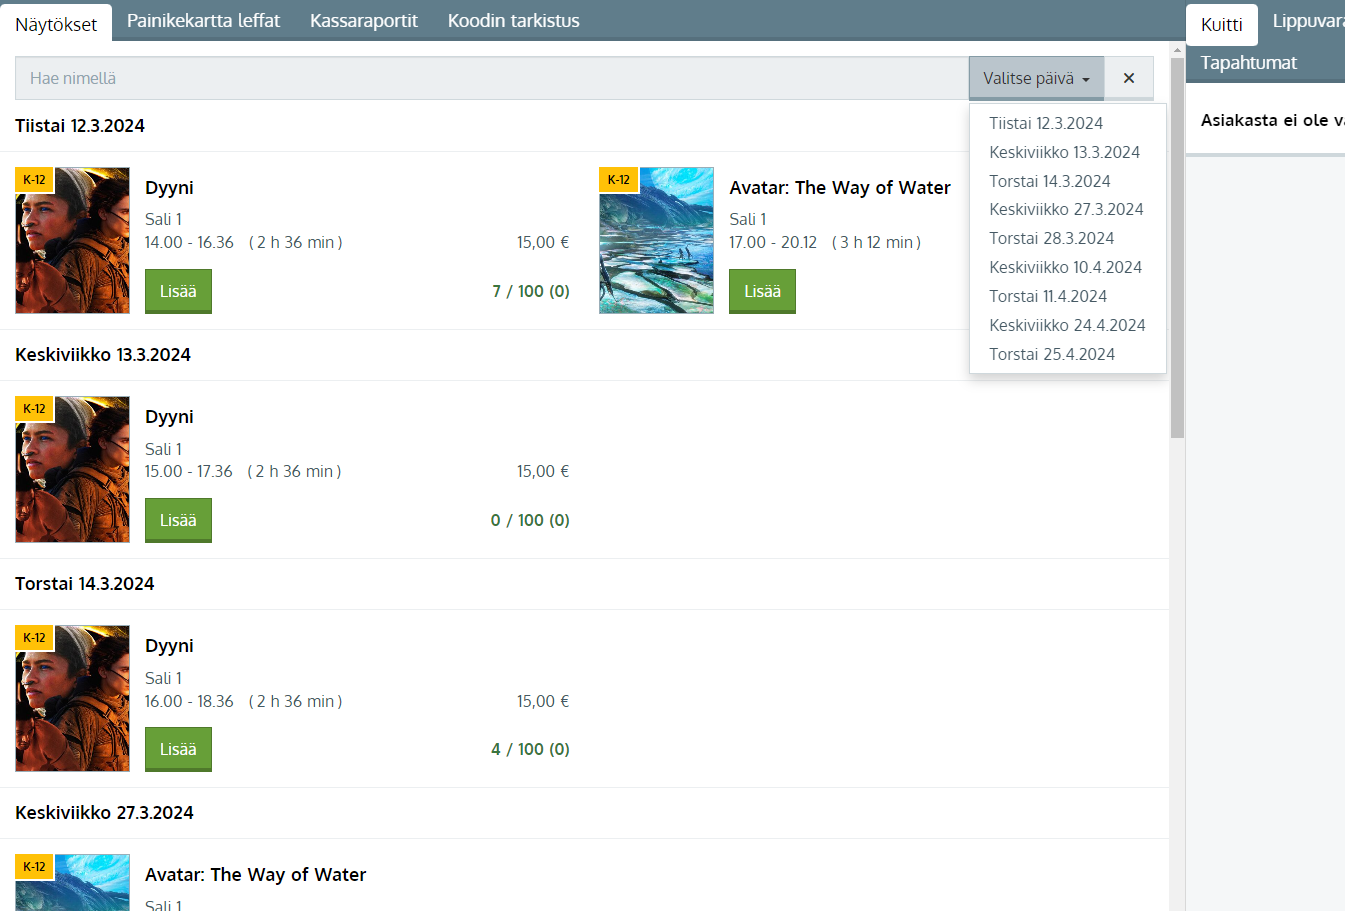The width and height of the screenshot is (1345, 911).
Task: Open the Kassaraportit tab
Action: [x=363, y=21]
